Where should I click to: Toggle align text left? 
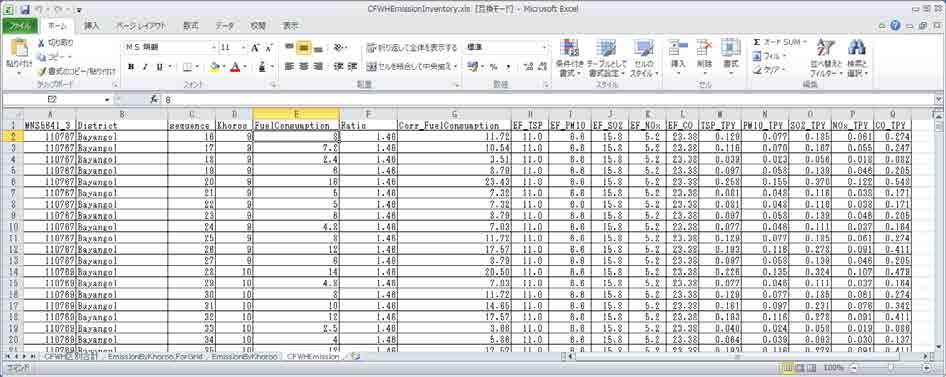click(x=290, y=67)
